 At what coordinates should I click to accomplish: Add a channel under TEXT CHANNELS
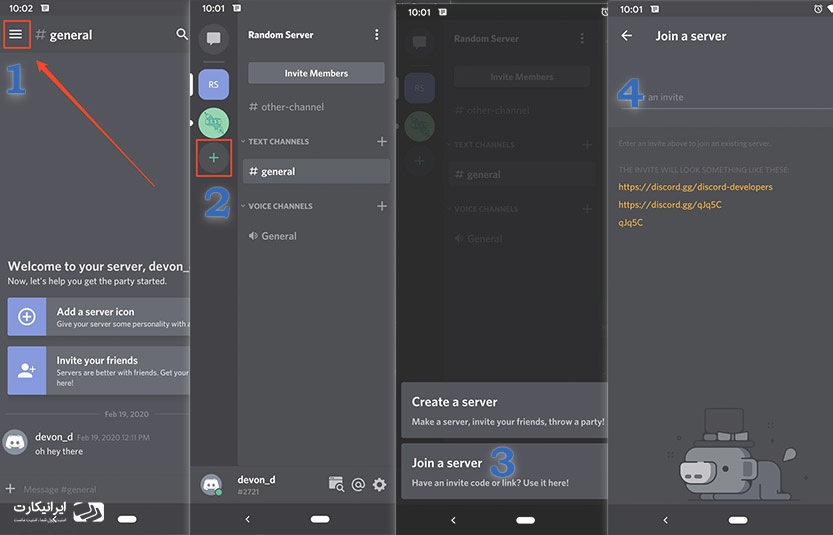coord(382,141)
